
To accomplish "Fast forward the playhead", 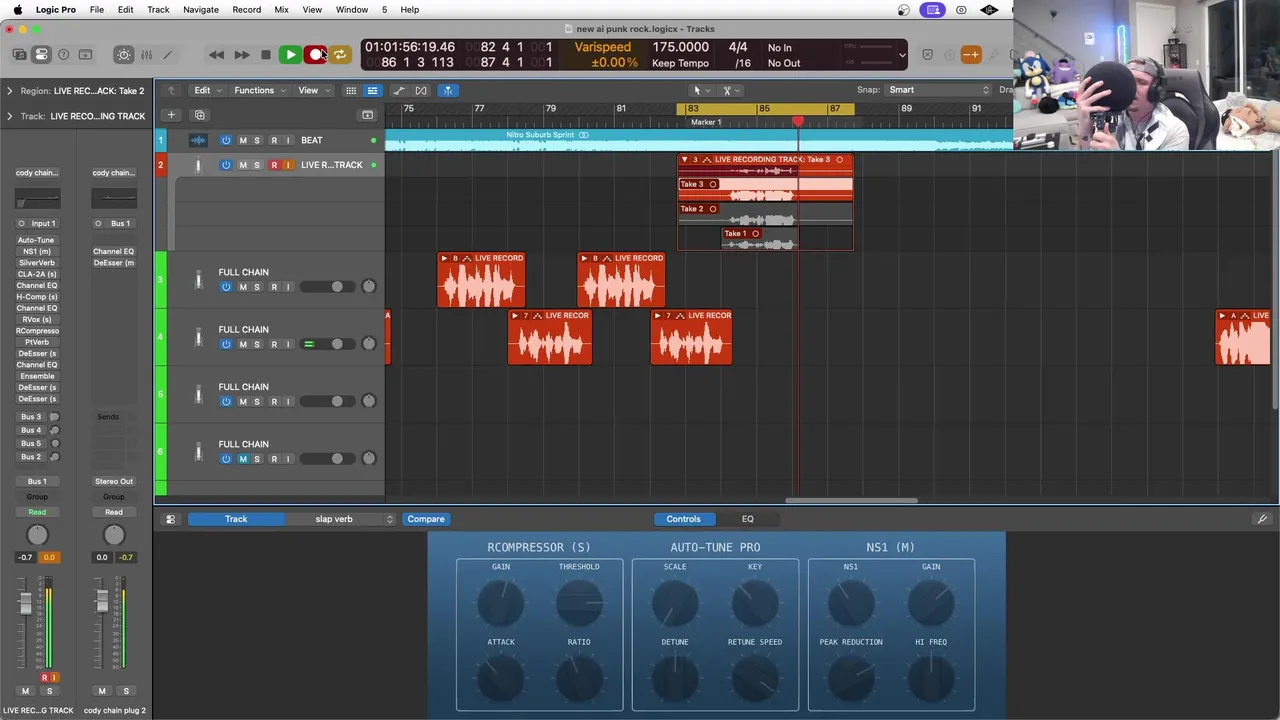I will tap(241, 55).
